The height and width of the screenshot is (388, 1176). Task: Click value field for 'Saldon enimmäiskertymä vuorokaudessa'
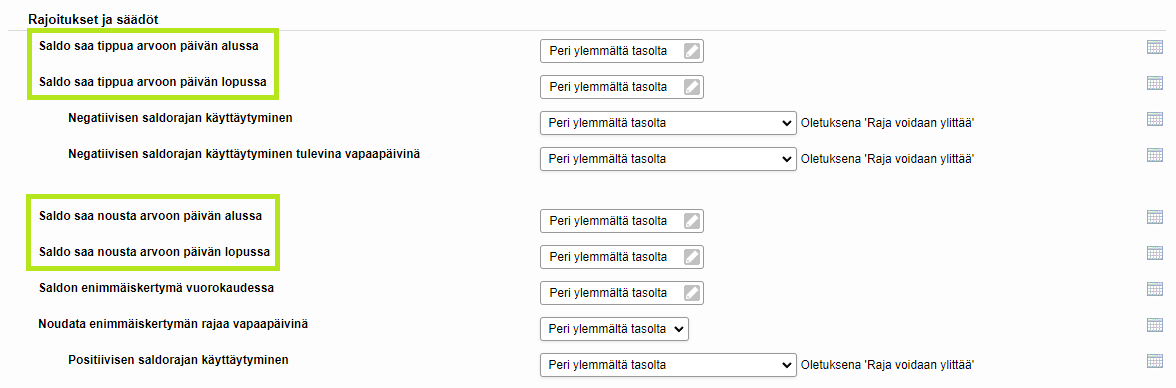click(x=622, y=292)
